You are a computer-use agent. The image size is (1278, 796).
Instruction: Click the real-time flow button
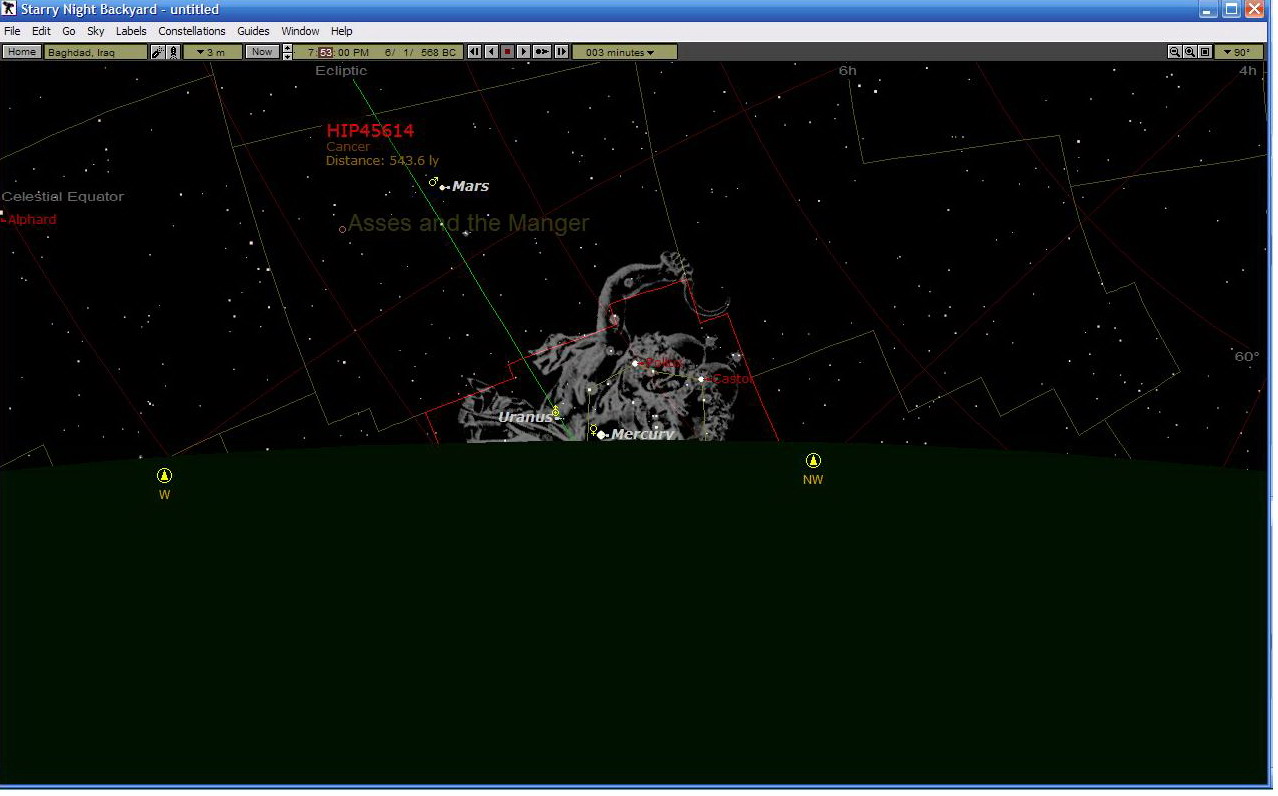pyautogui.click(x=542, y=52)
